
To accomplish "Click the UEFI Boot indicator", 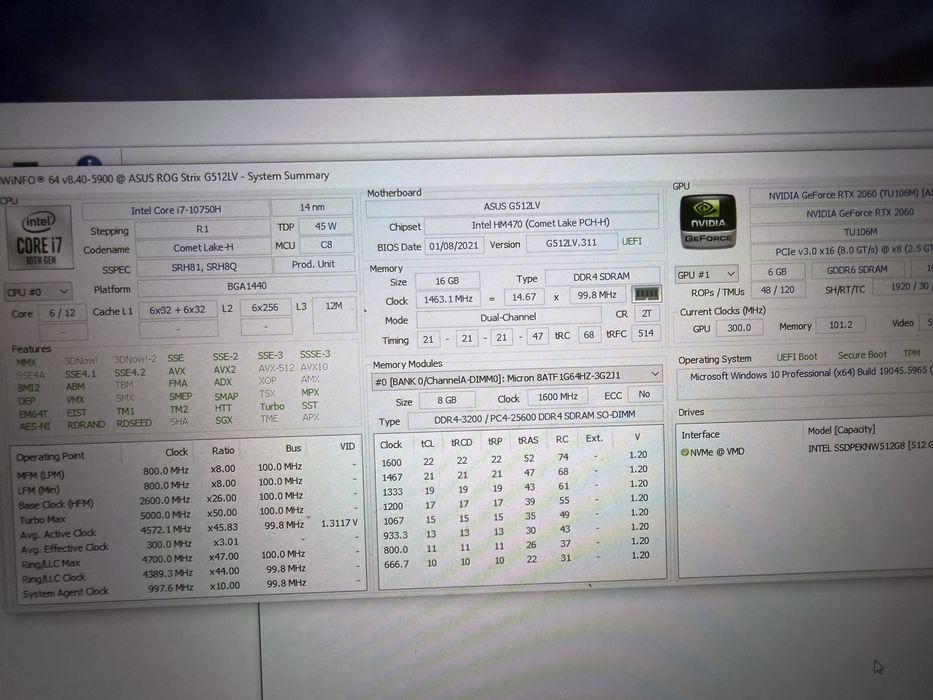I will 796,357.
